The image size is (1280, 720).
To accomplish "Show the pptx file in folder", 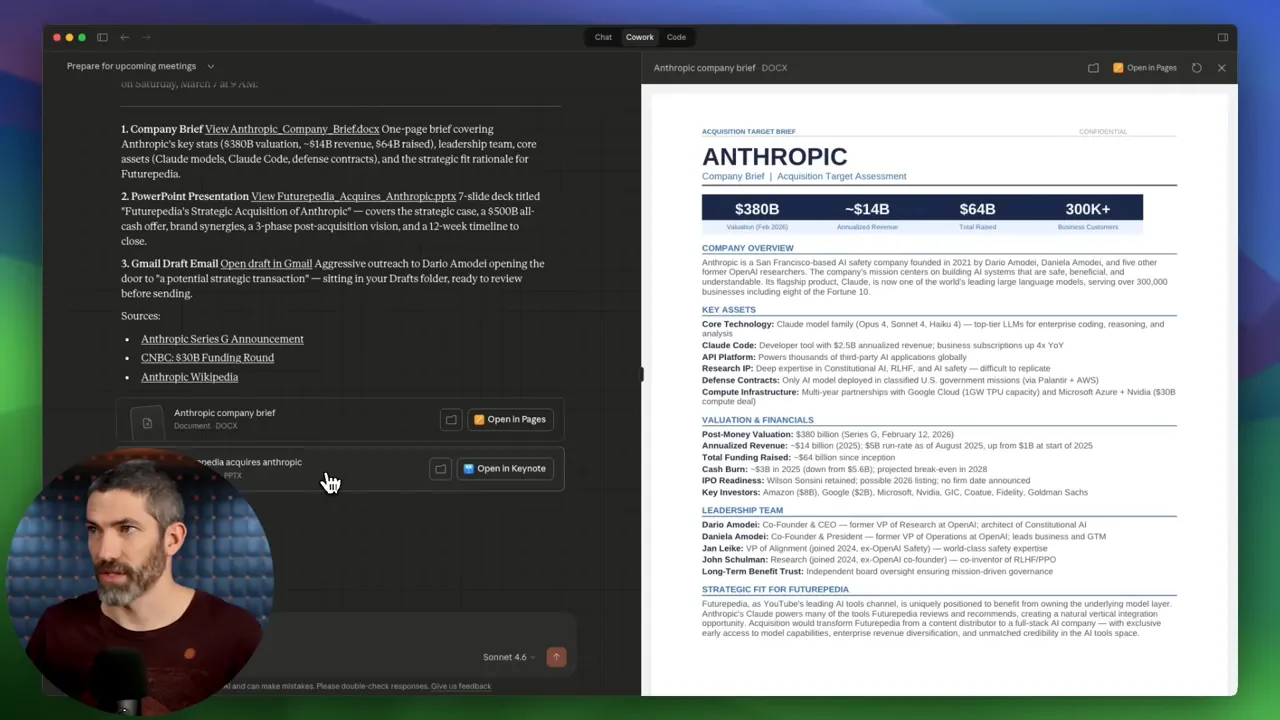I will (440, 468).
